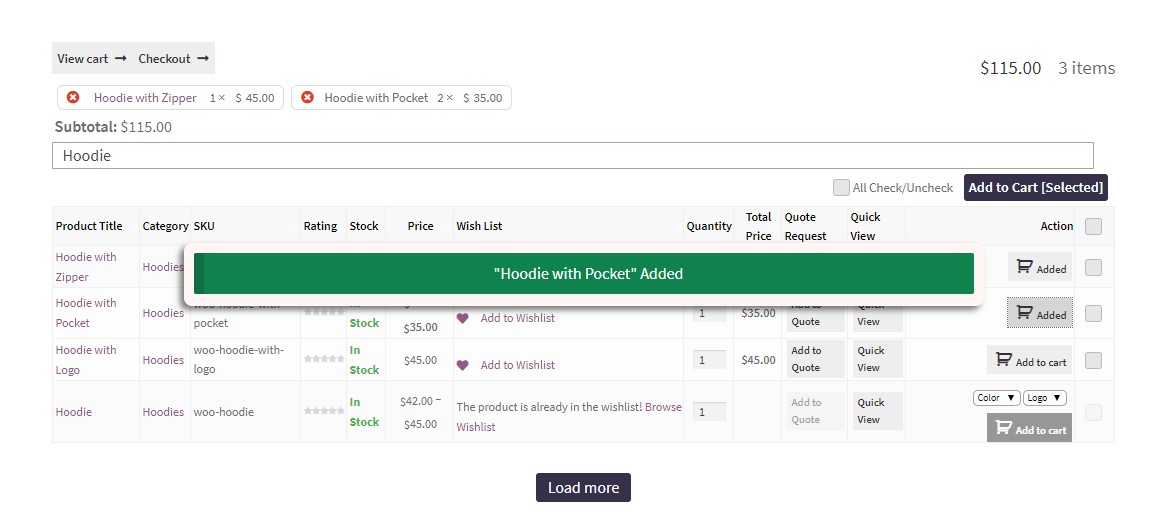Click cart icon in Hoodie with Logo row
Image resolution: width=1155 pixels, height=527 pixels.
click(x=1002, y=361)
